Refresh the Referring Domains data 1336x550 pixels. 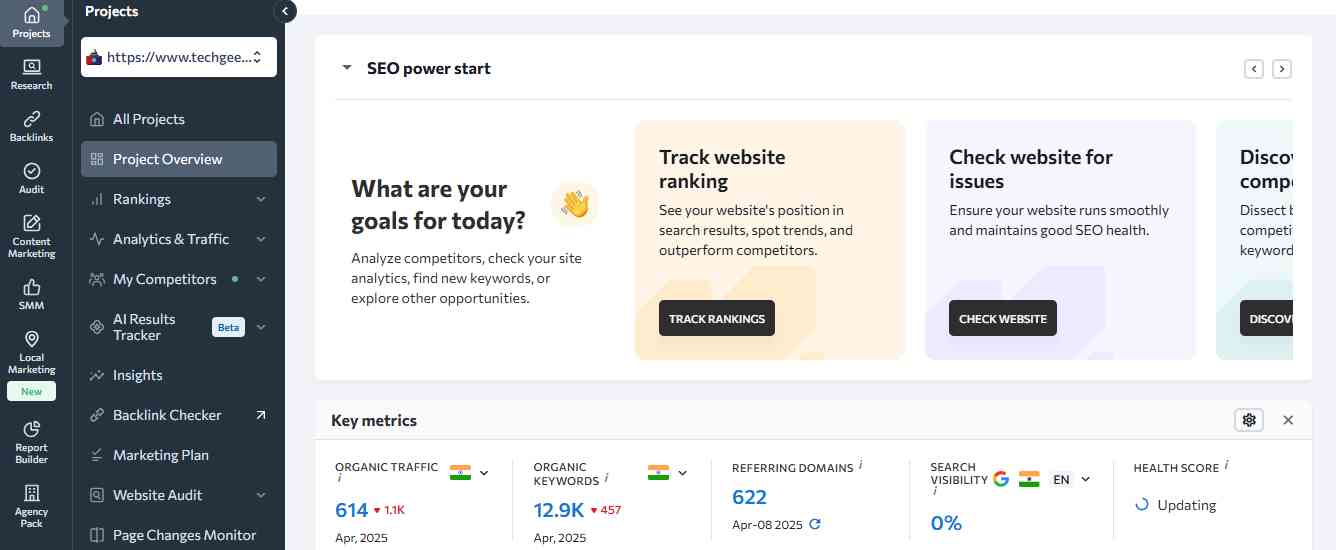point(815,524)
